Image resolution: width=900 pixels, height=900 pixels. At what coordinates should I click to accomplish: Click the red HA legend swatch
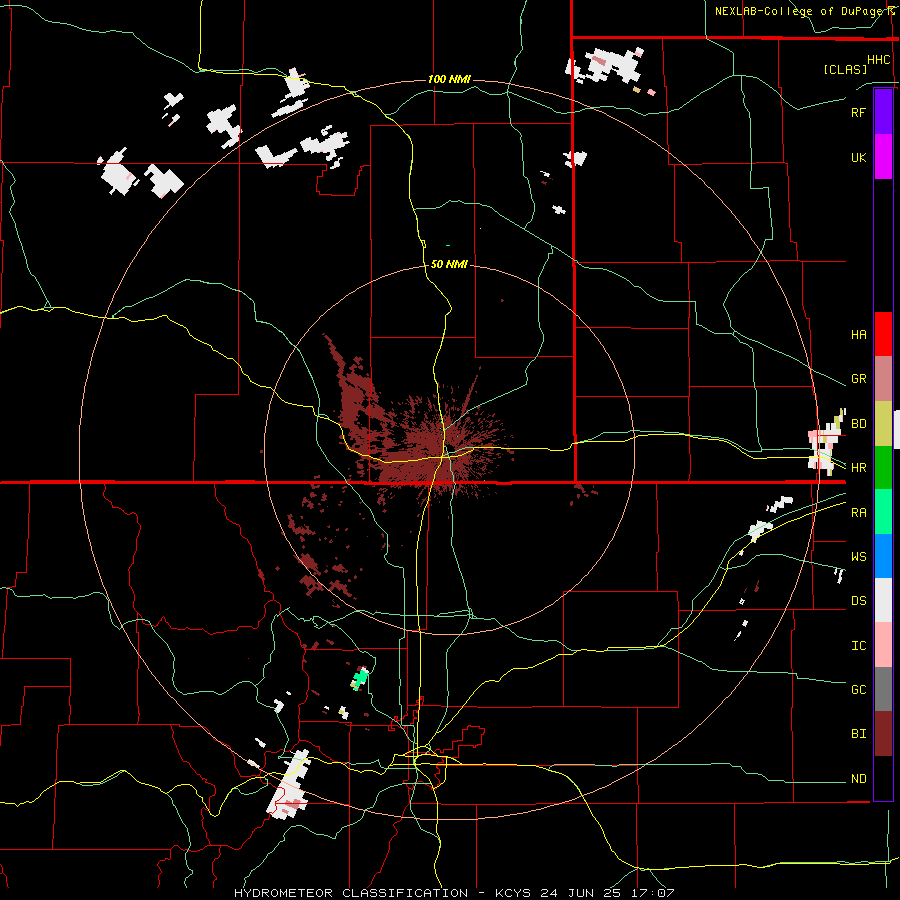pyautogui.click(x=883, y=334)
